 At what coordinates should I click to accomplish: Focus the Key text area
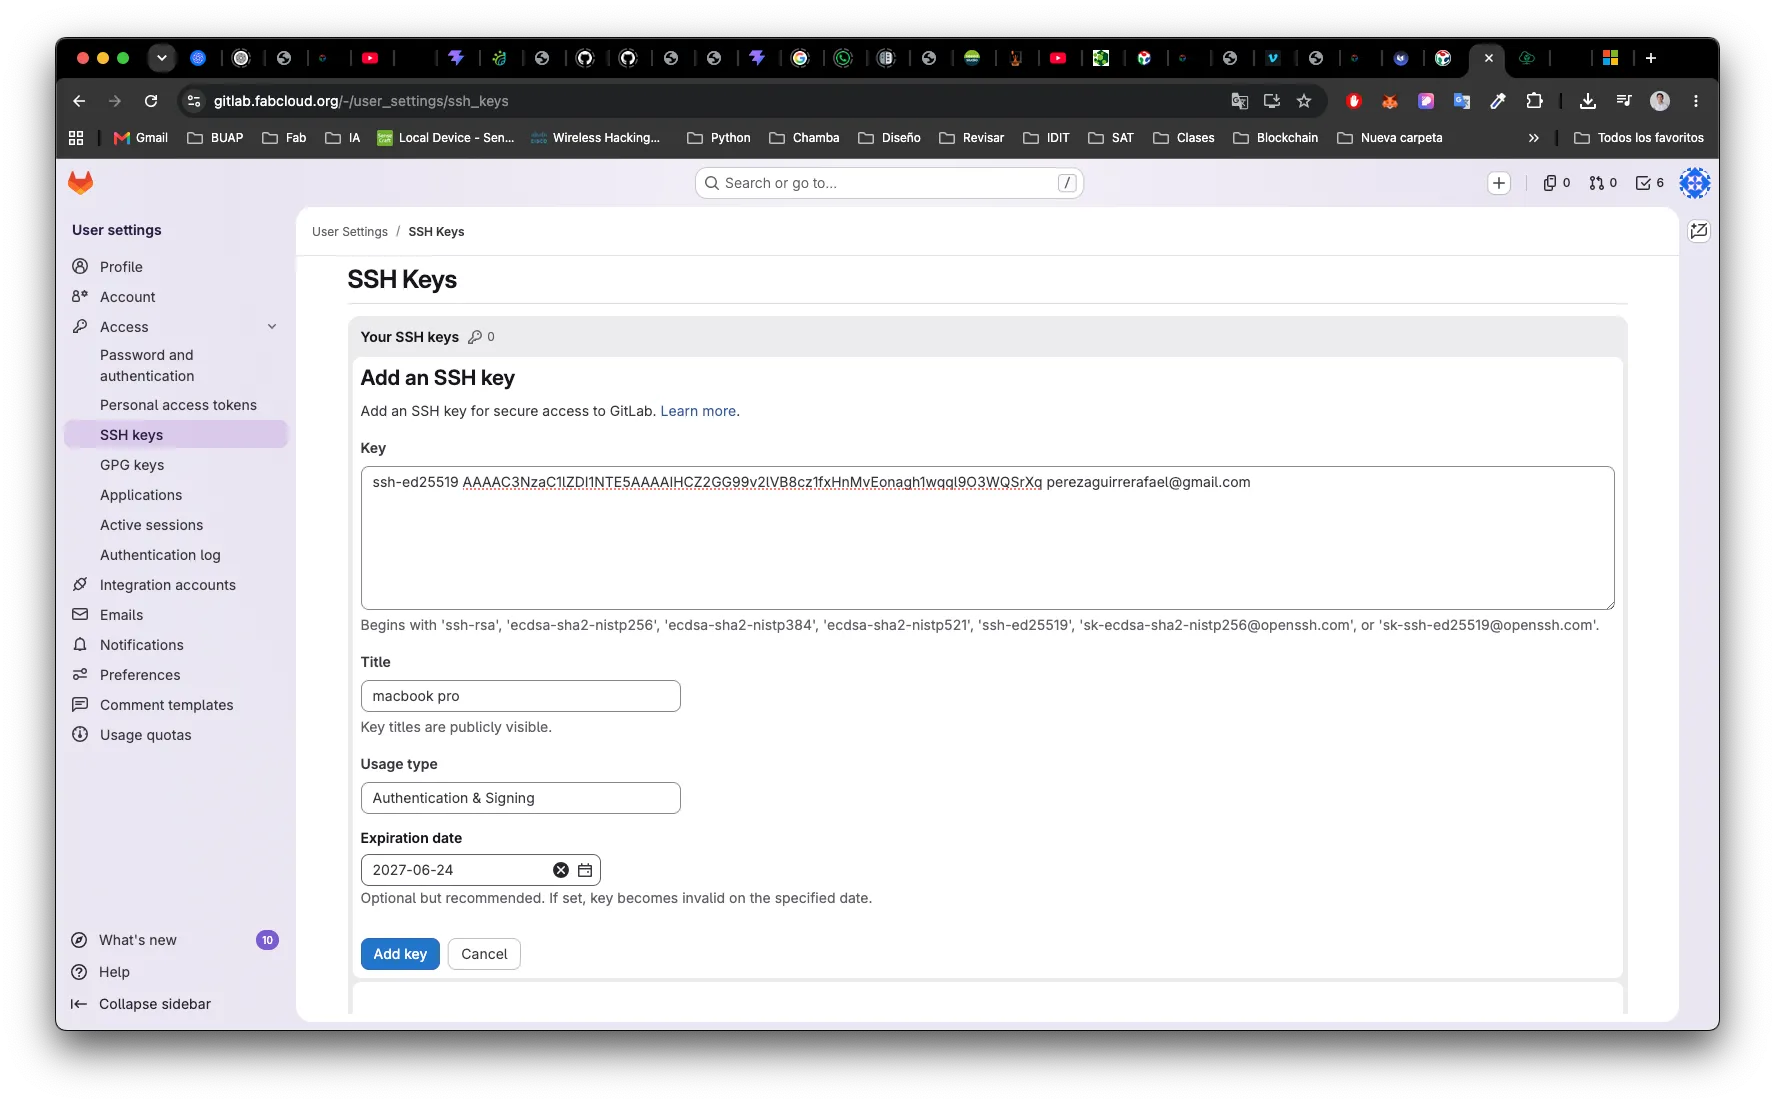987,538
